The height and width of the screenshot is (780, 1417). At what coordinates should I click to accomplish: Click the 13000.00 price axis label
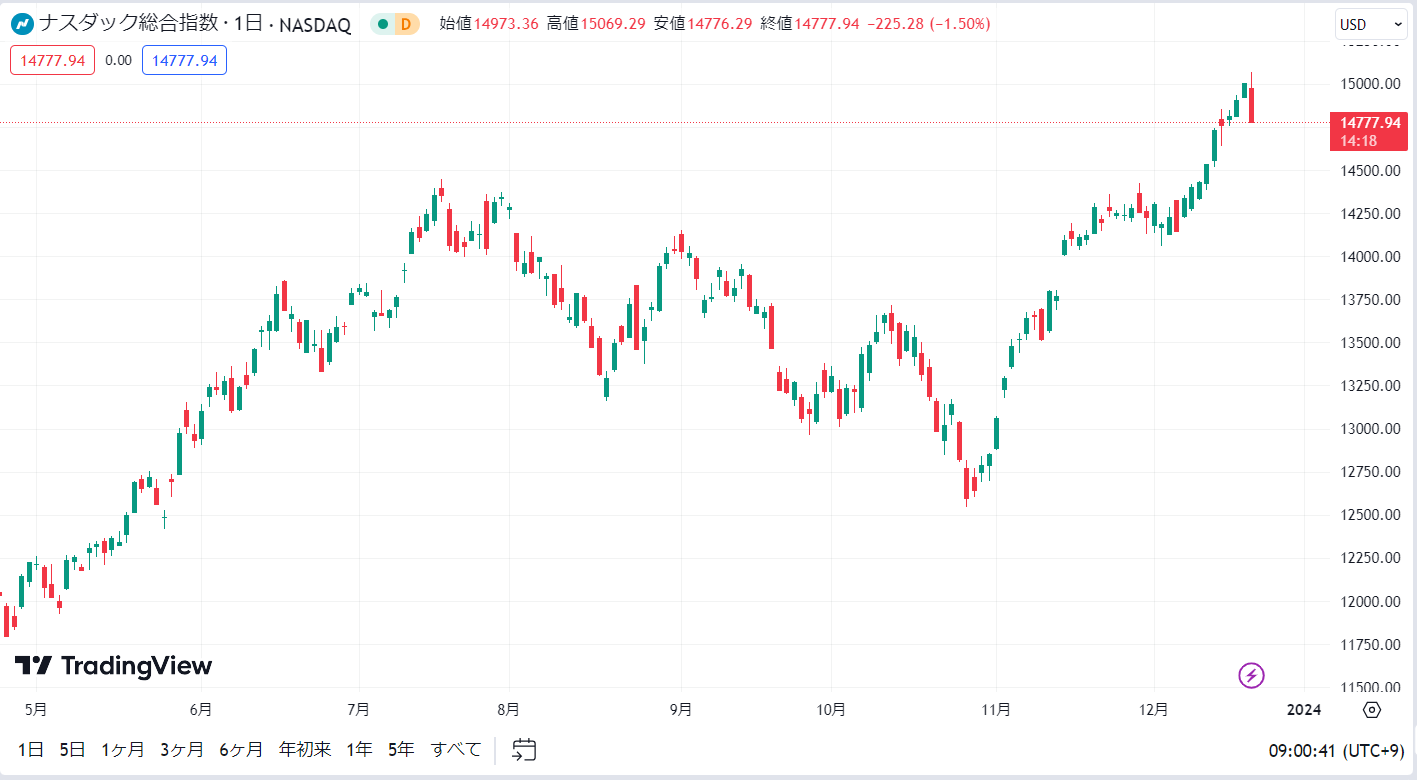pyautogui.click(x=1370, y=429)
